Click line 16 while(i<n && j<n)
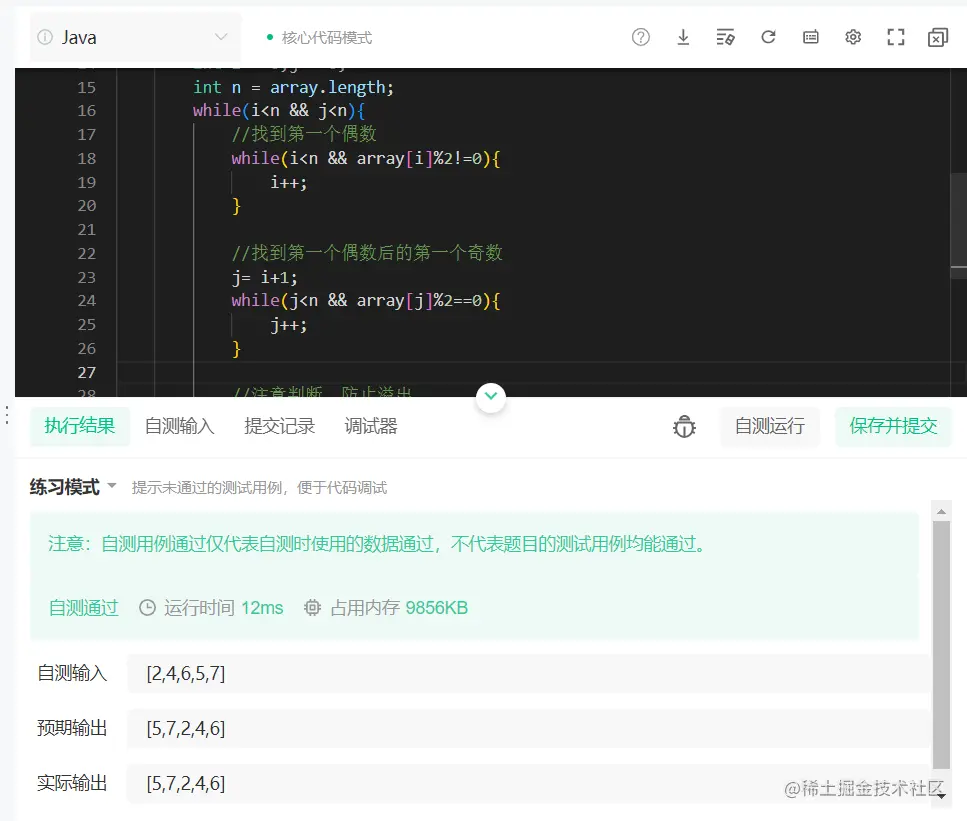967x821 pixels. [279, 111]
